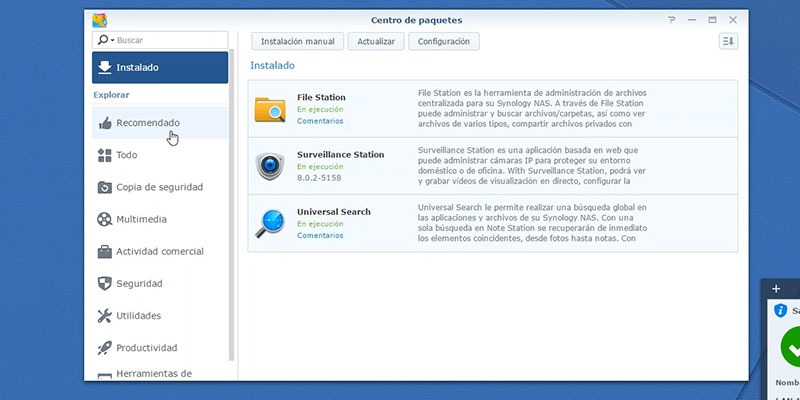Open Surveillance Station package title
The image size is (800, 400).
[340, 155]
